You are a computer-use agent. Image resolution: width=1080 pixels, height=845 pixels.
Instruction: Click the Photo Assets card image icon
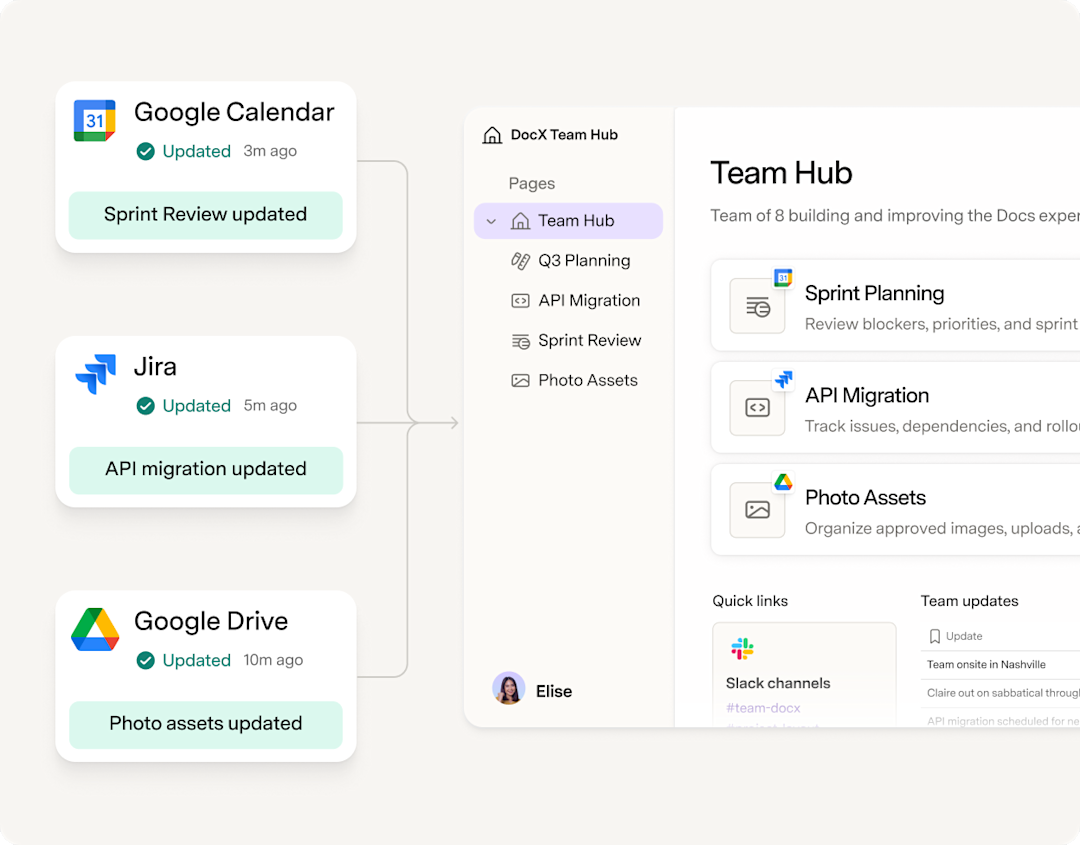[x=757, y=510]
